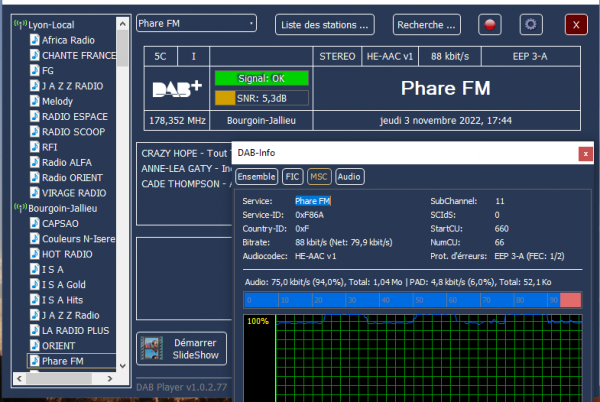Click the red record button icon

[490, 25]
